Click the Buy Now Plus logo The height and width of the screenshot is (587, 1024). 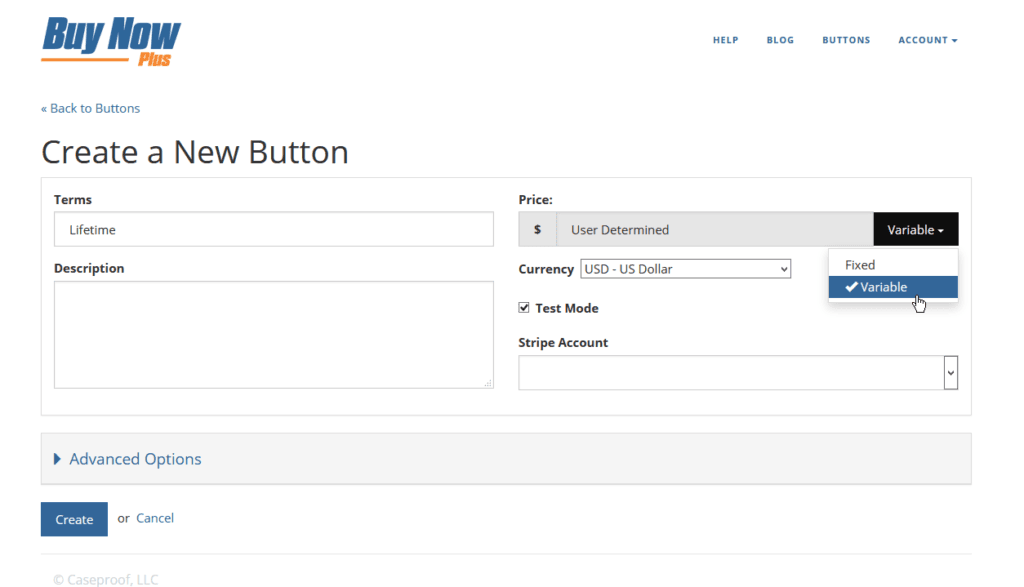[111, 41]
